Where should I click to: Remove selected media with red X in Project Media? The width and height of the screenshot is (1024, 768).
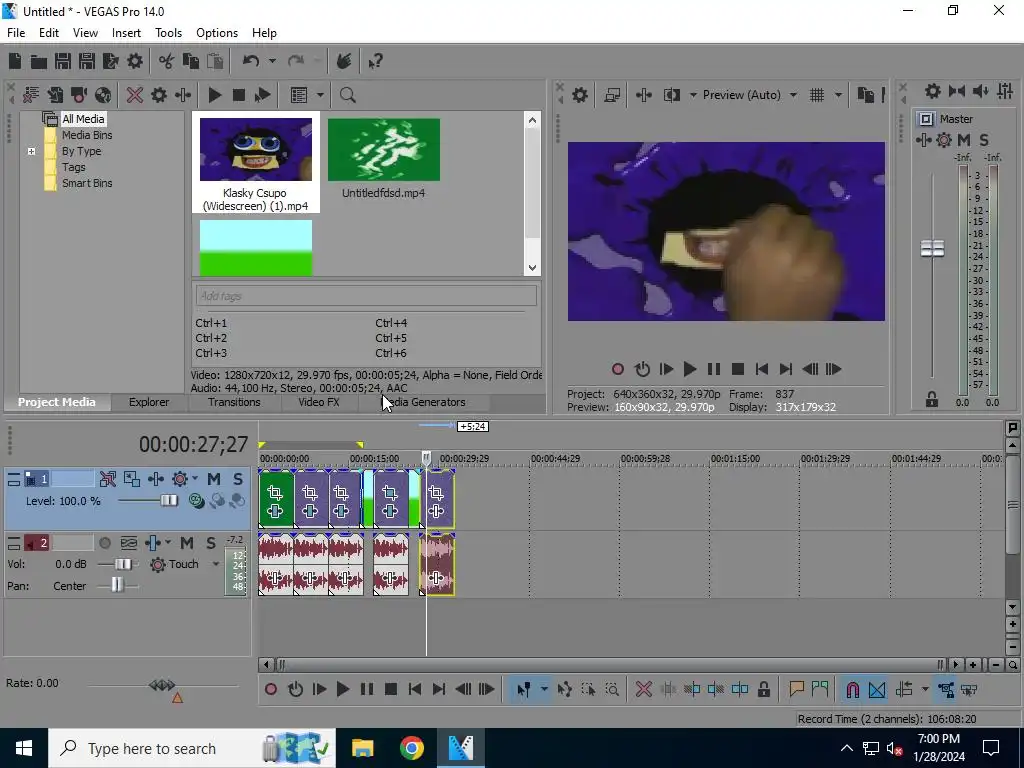click(135, 95)
